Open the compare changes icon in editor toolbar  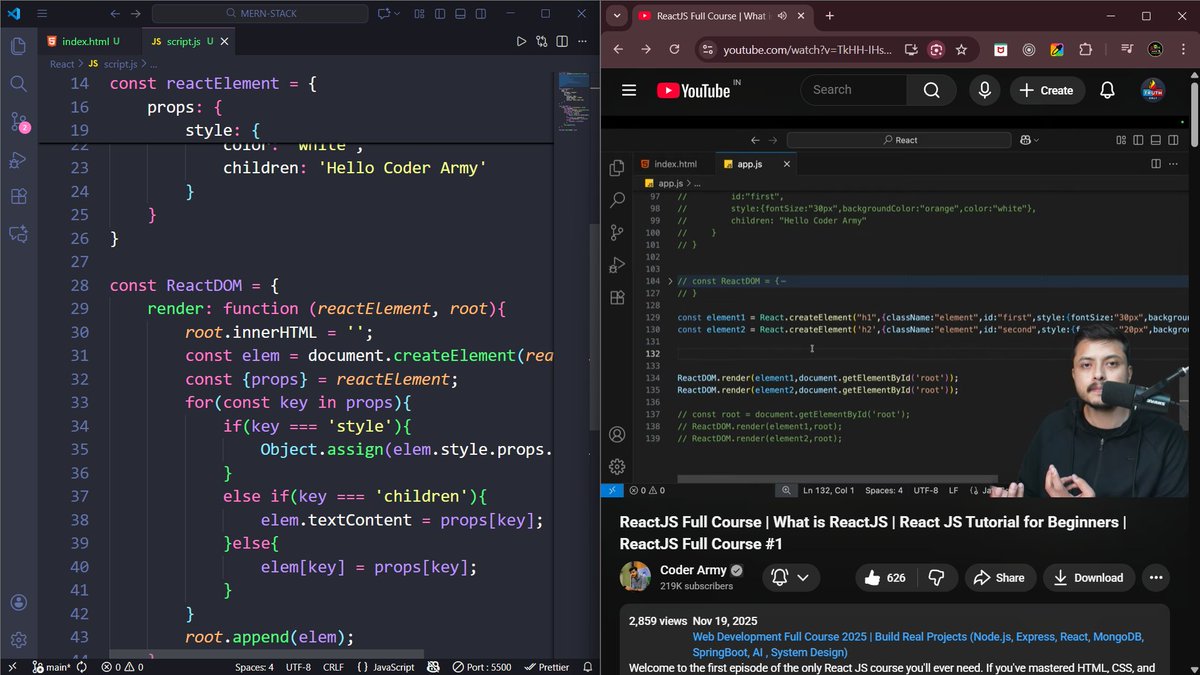[x=542, y=41]
